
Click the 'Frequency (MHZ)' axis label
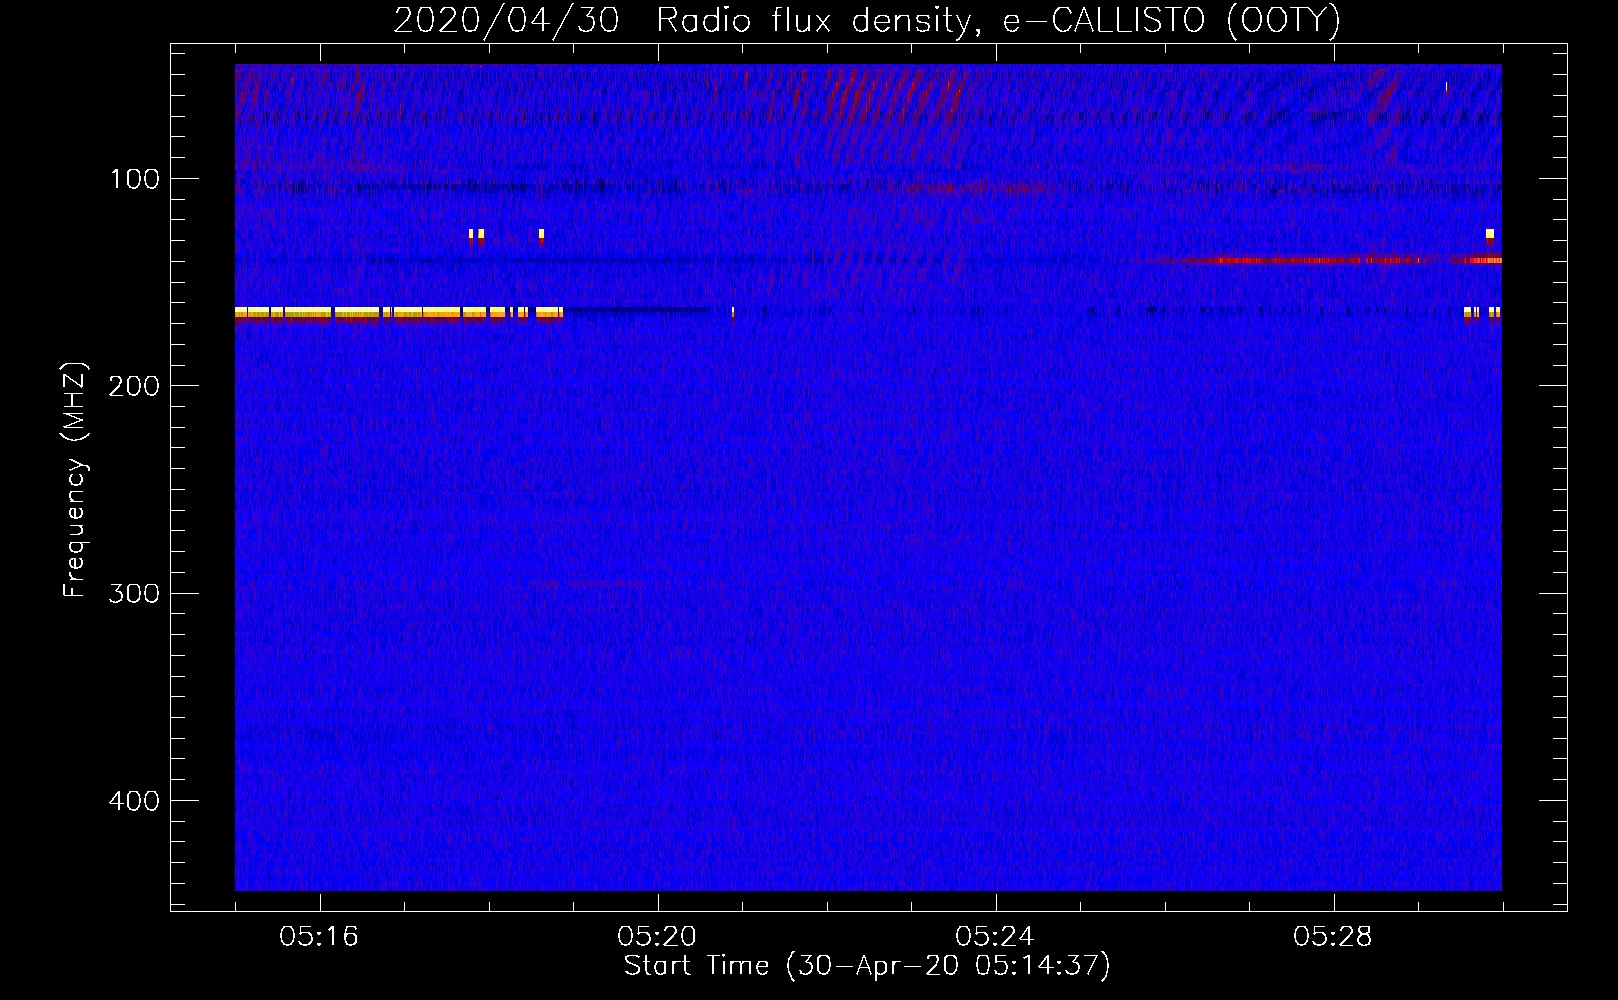tap(75, 479)
